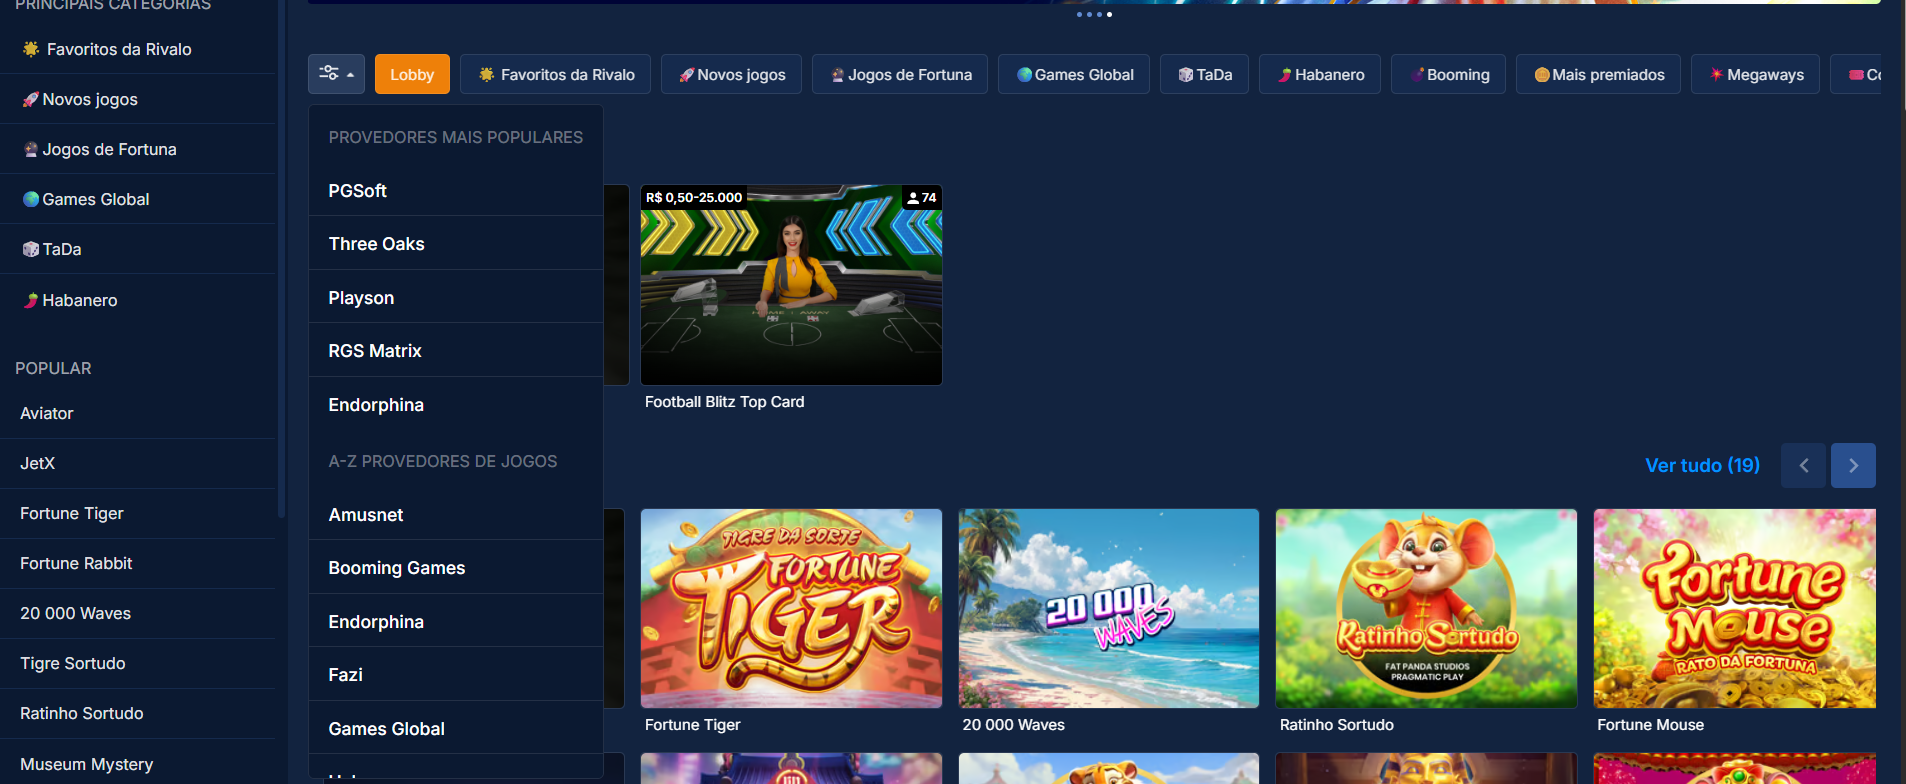Open the Mais premiados category tab

[x=1598, y=74]
